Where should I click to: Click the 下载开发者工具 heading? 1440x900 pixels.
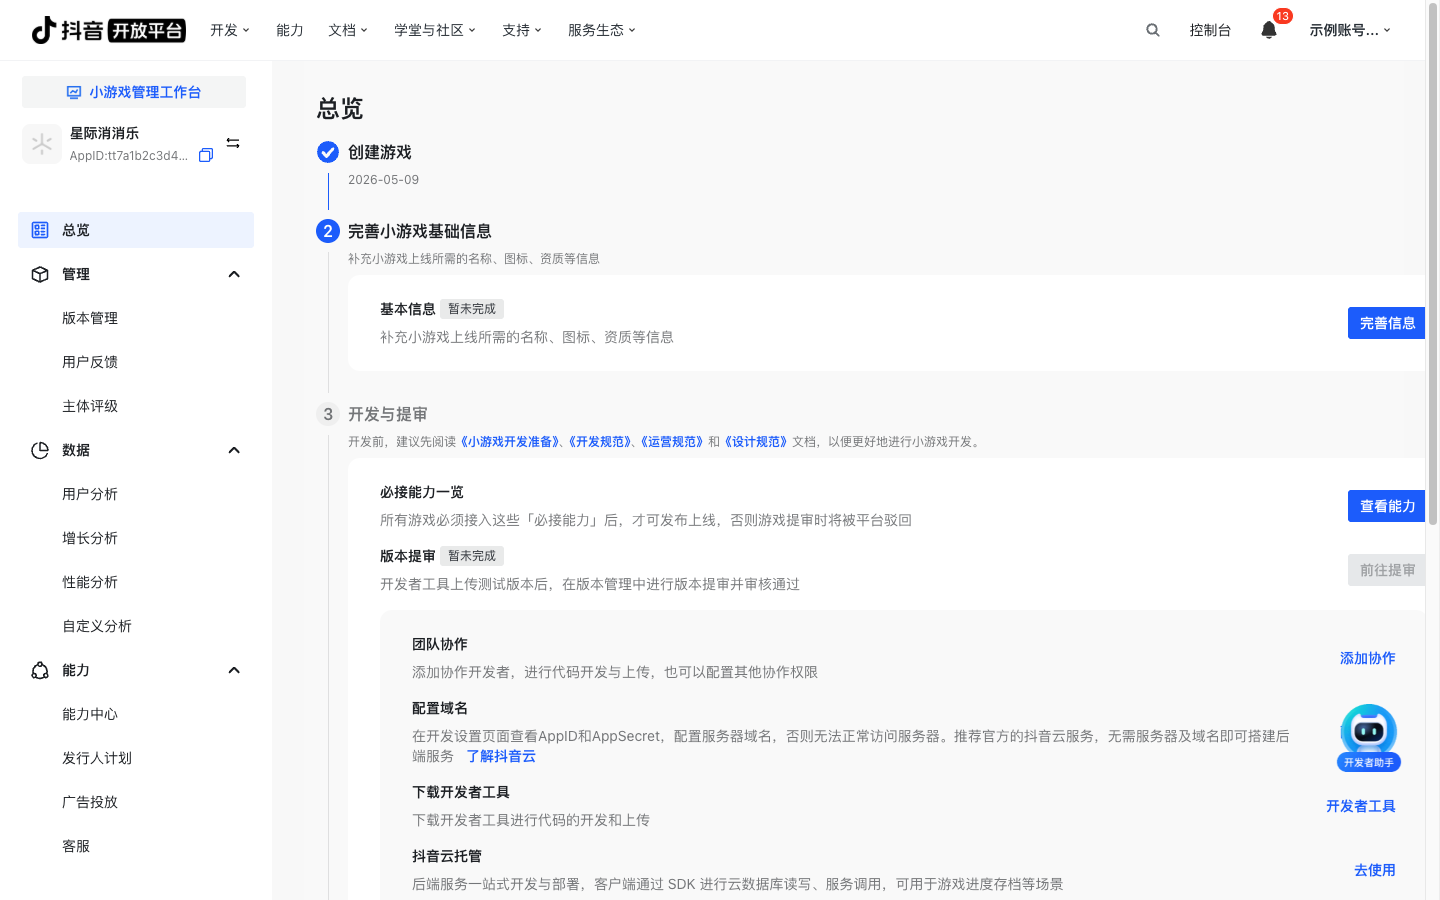coord(461,792)
